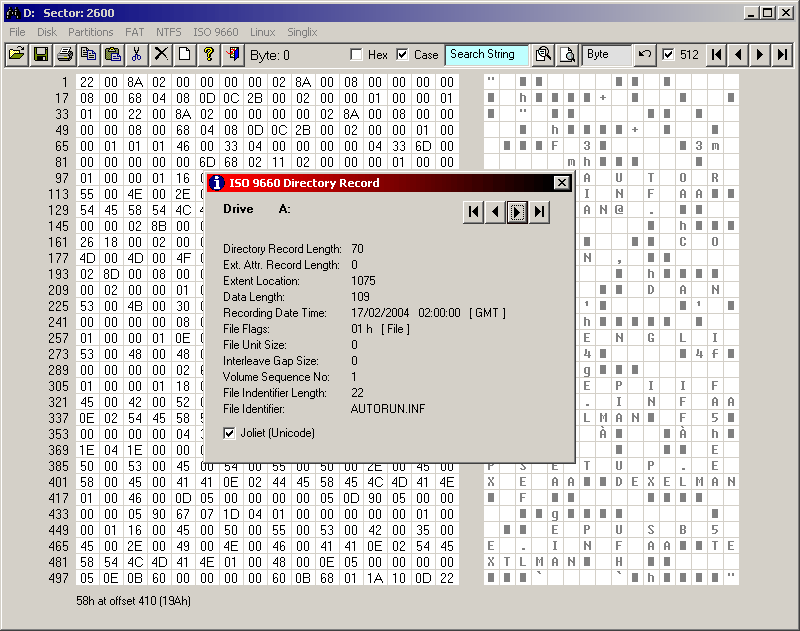This screenshot has height=631, width=800.
Task: Enable the Hex search checkbox
Action: click(x=357, y=55)
